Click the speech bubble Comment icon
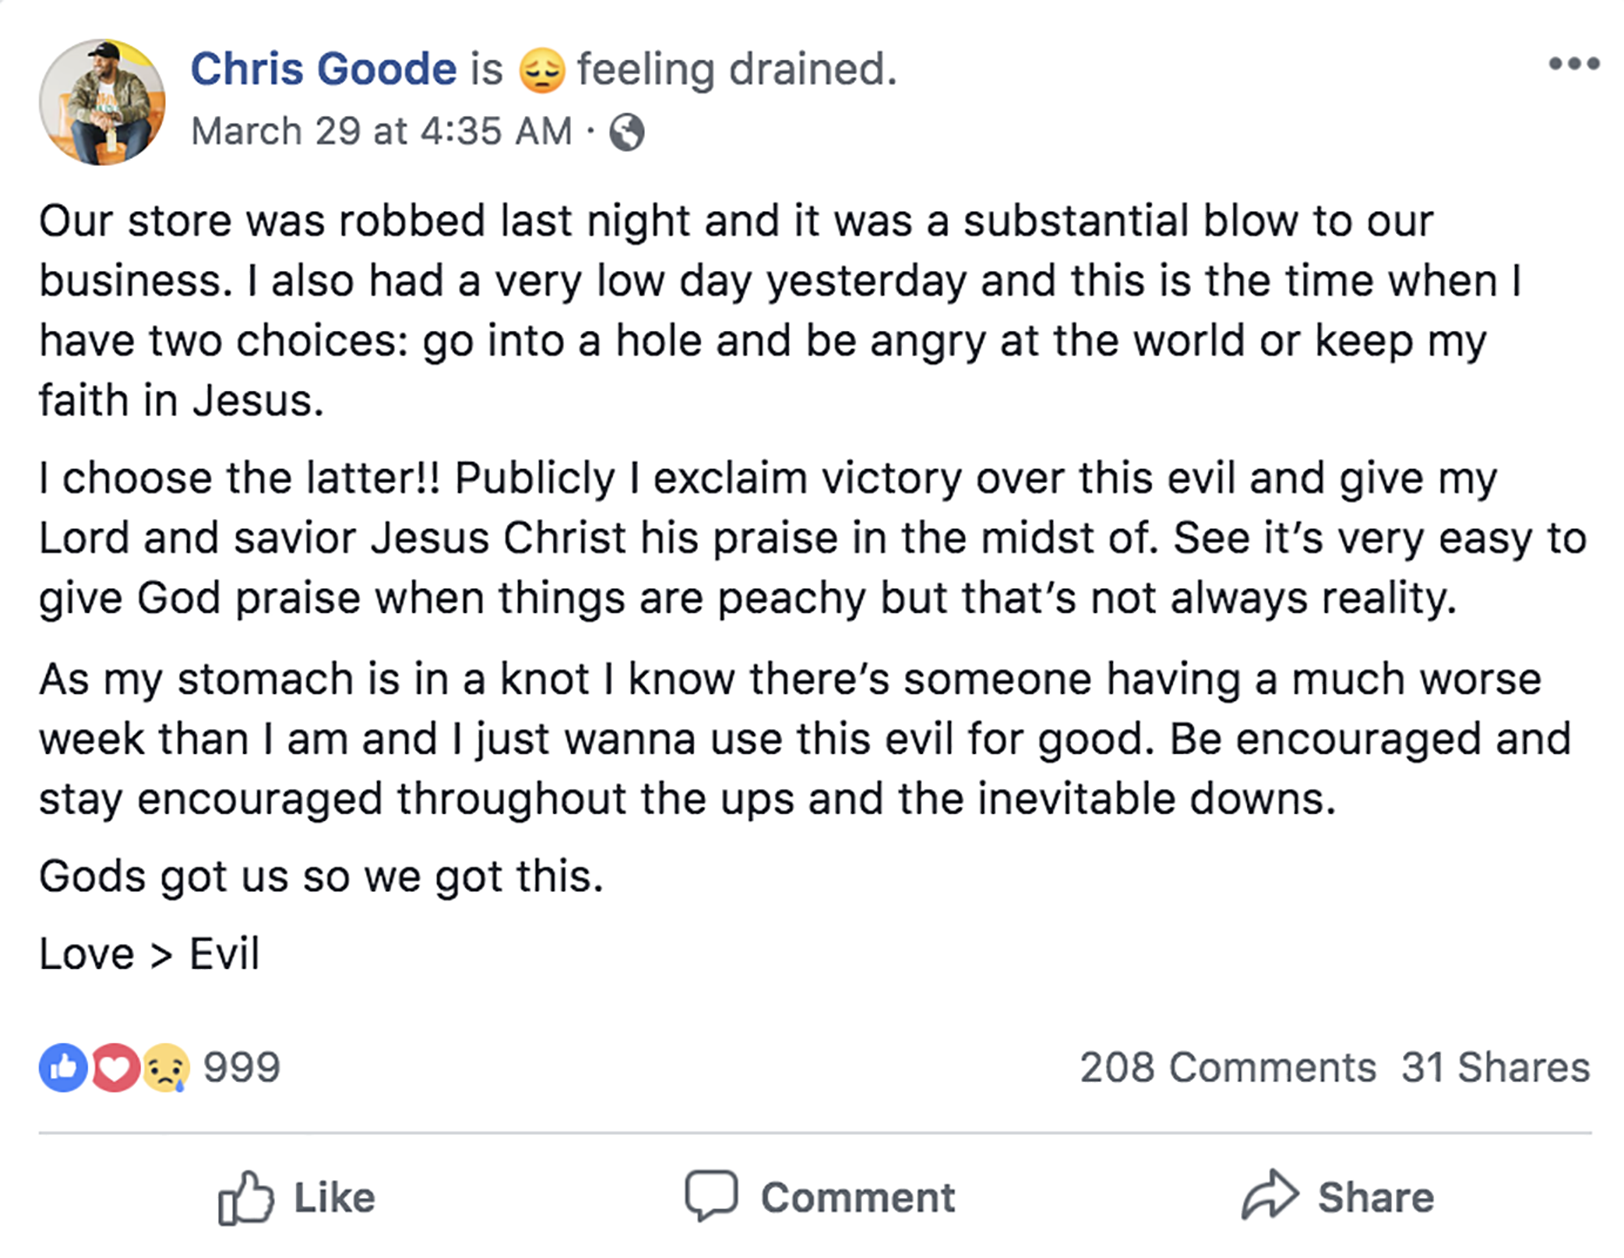This screenshot has height=1258, width=1624. pos(711,1196)
